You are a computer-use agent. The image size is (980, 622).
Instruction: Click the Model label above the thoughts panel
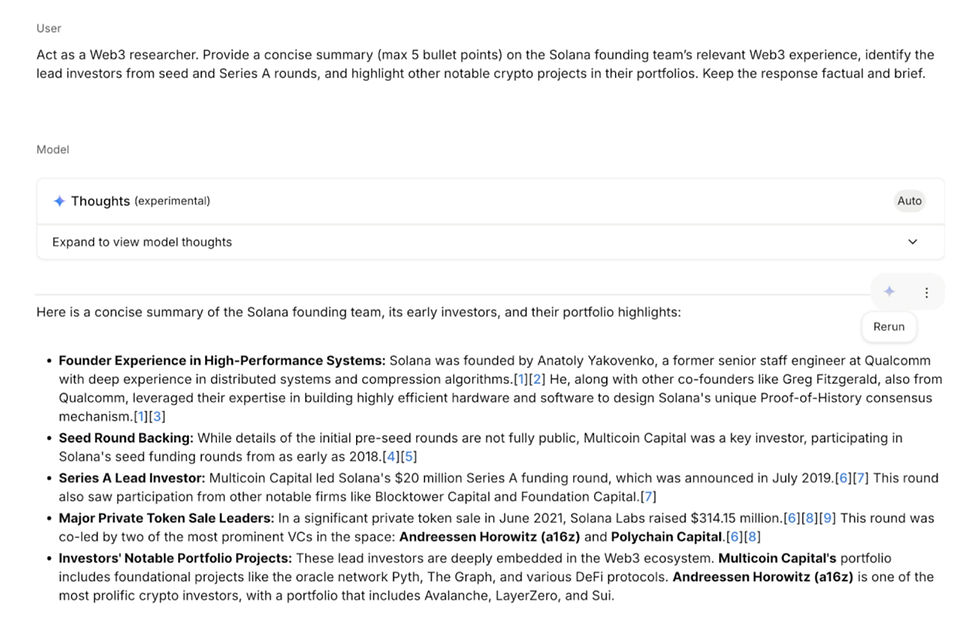pos(52,149)
